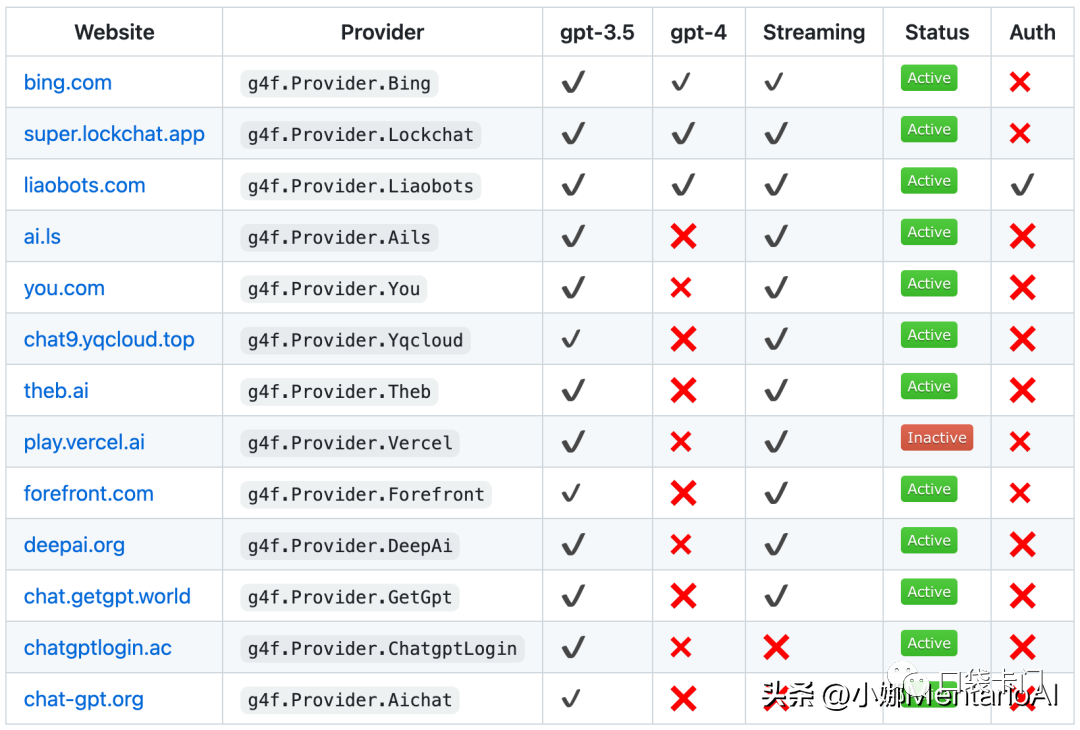Click the Auth checkmark for liaobots.com

pyautogui.click(x=1022, y=185)
